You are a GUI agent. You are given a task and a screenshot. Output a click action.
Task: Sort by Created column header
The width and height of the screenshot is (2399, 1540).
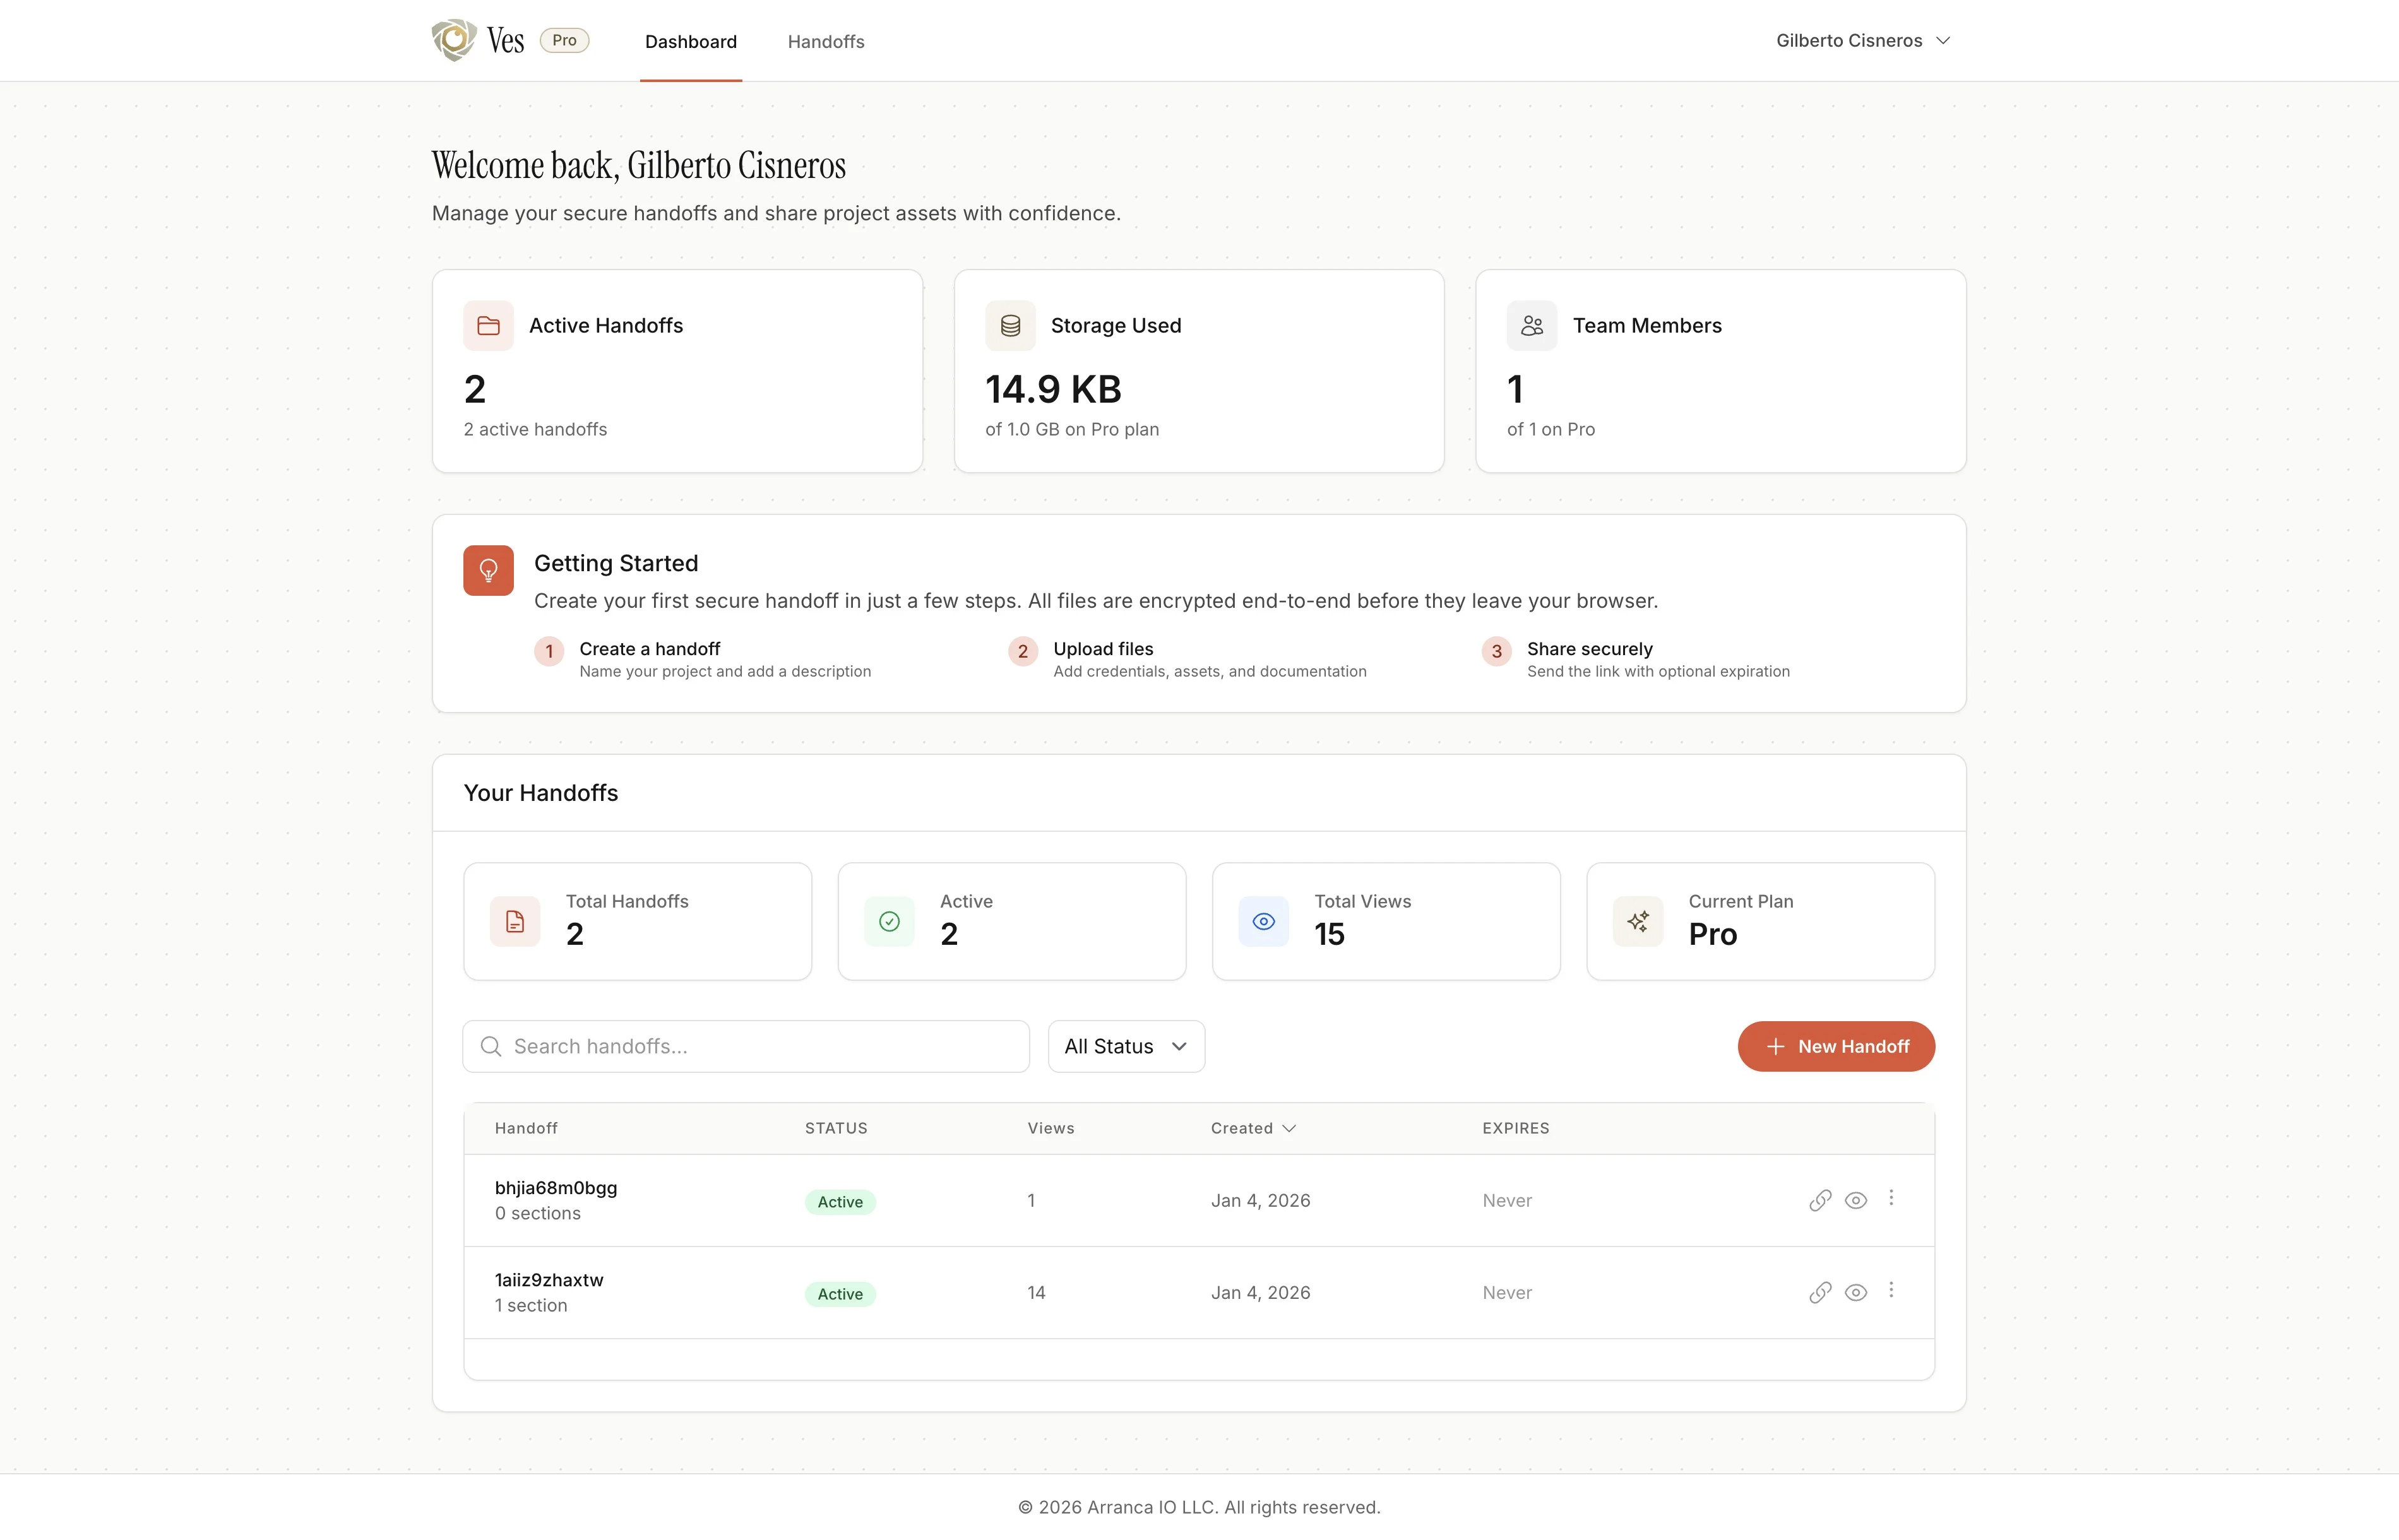pos(1252,1128)
